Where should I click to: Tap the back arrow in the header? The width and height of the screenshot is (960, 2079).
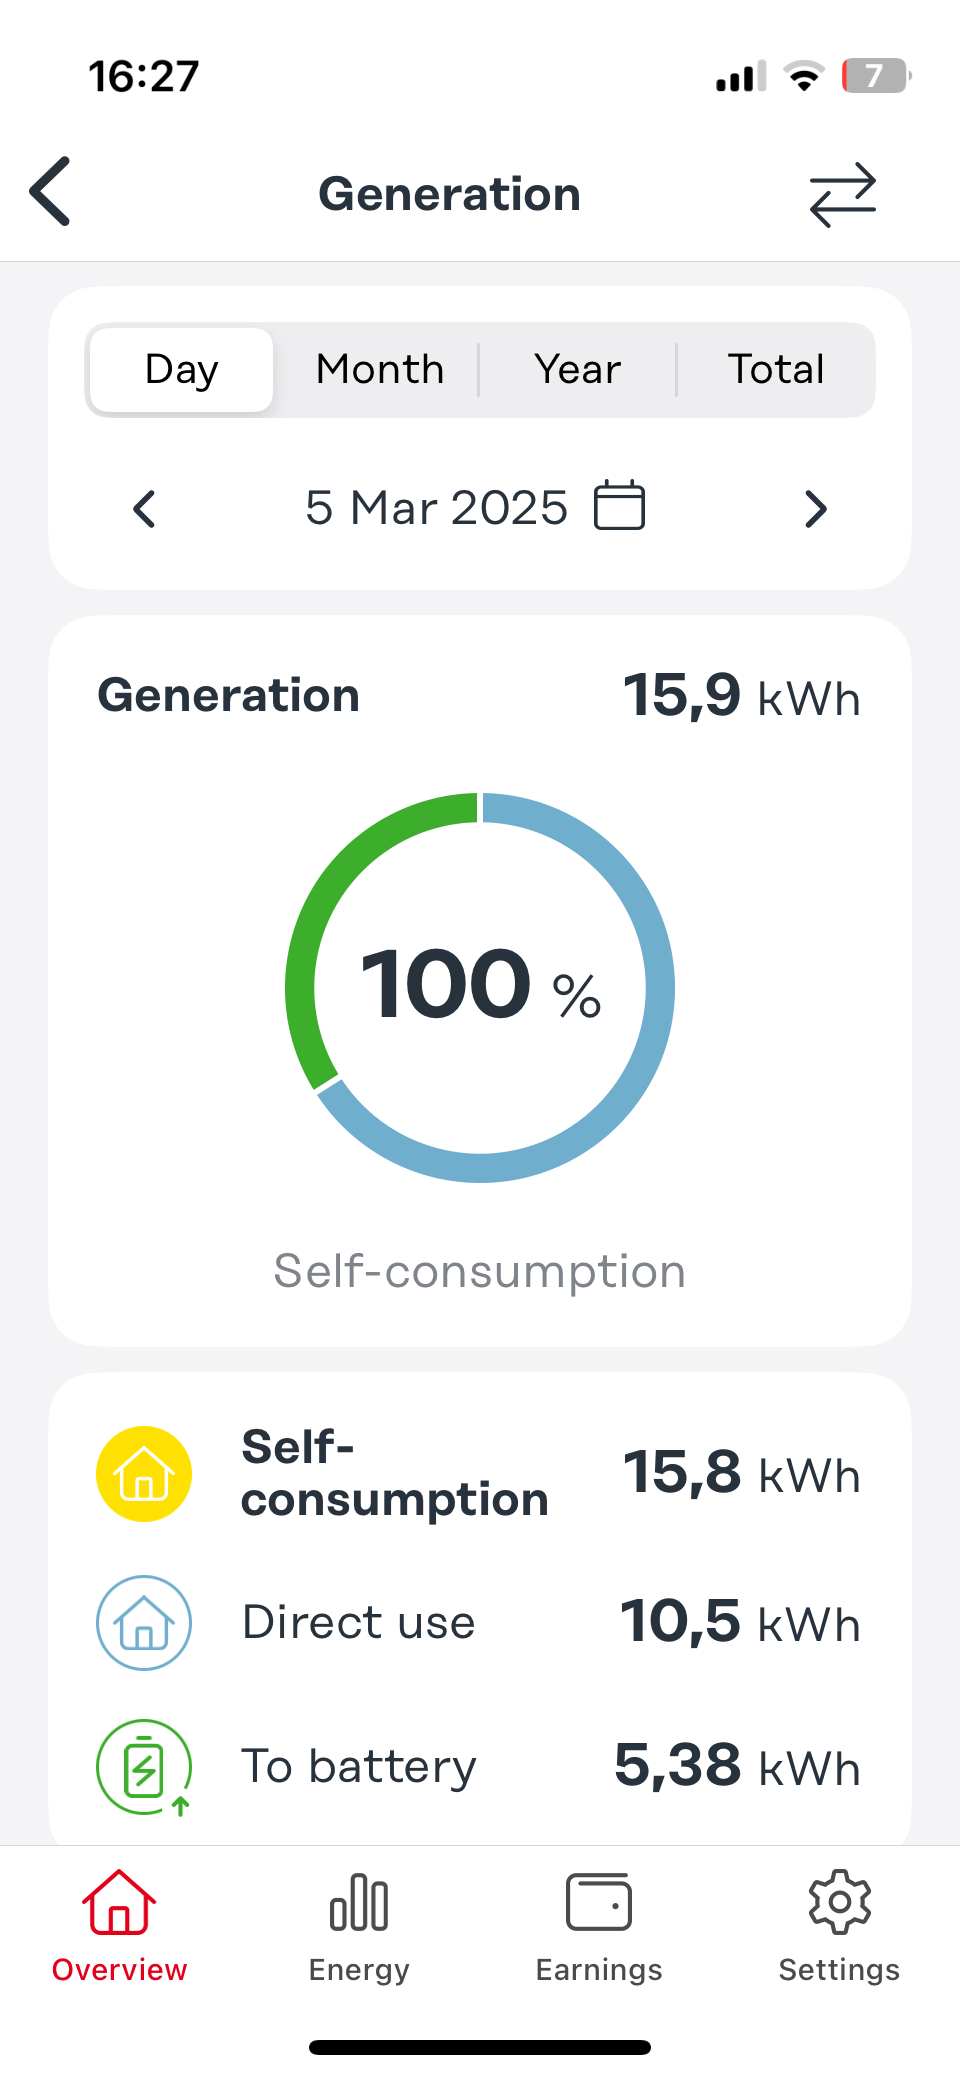tap(50, 191)
